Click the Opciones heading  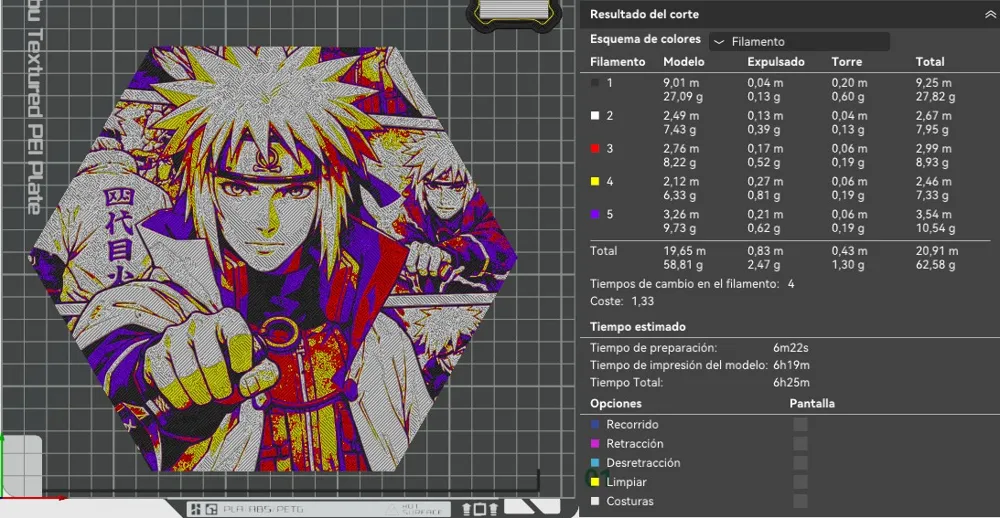(x=616, y=404)
